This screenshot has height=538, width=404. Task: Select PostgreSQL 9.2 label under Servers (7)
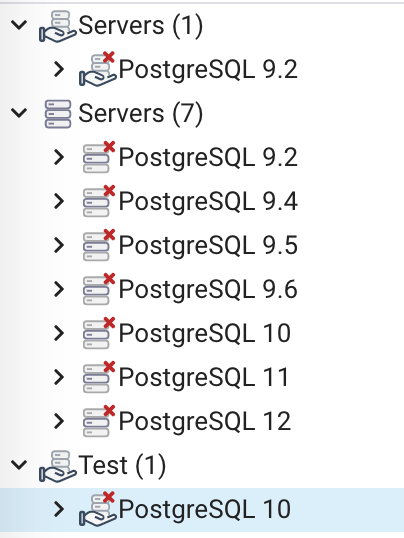(x=208, y=158)
